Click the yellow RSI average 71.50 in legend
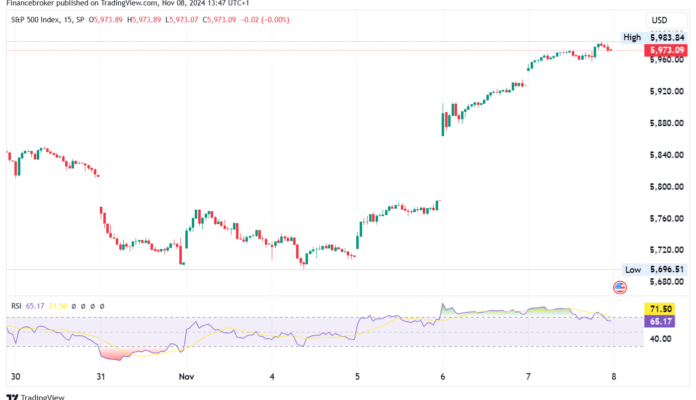Screen dimensions: 696x400 pyautogui.click(x=58, y=306)
